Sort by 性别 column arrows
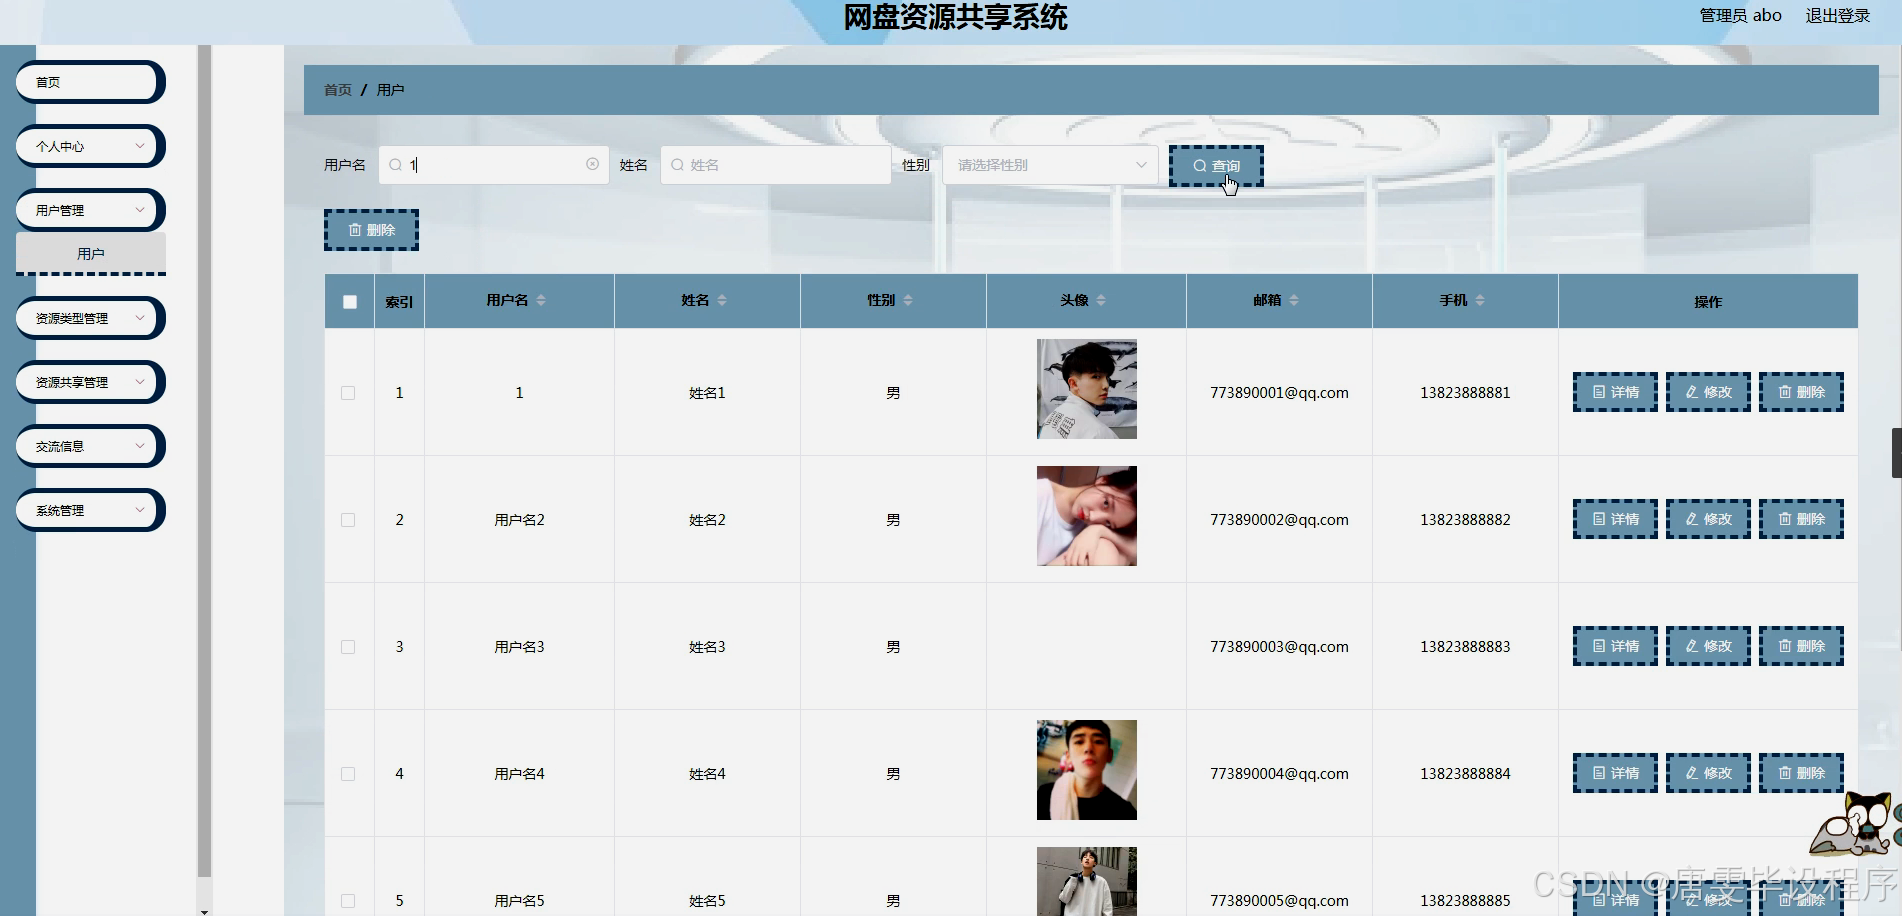The height and width of the screenshot is (916, 1902). click(908, 300)
